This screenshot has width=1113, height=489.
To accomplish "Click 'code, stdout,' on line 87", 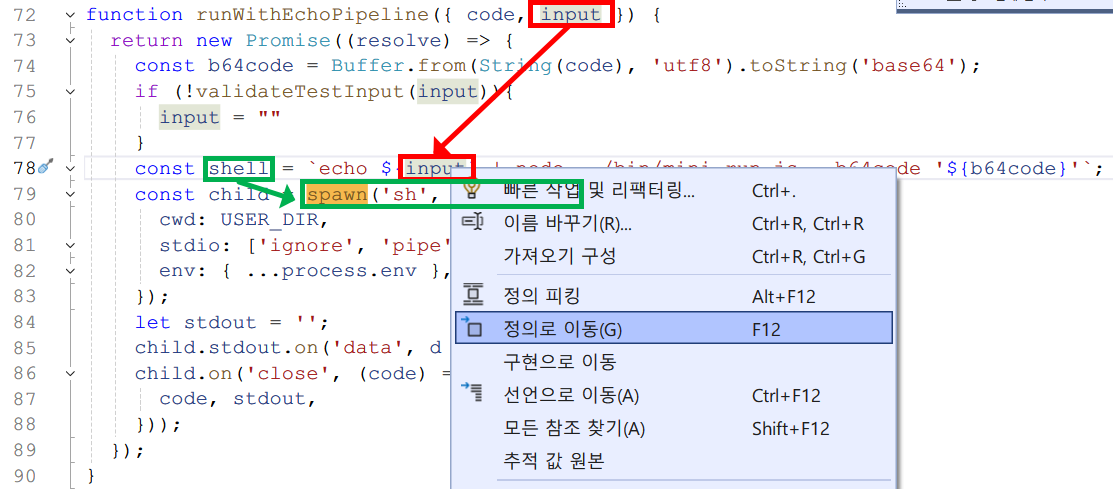I will click(237, 399).
